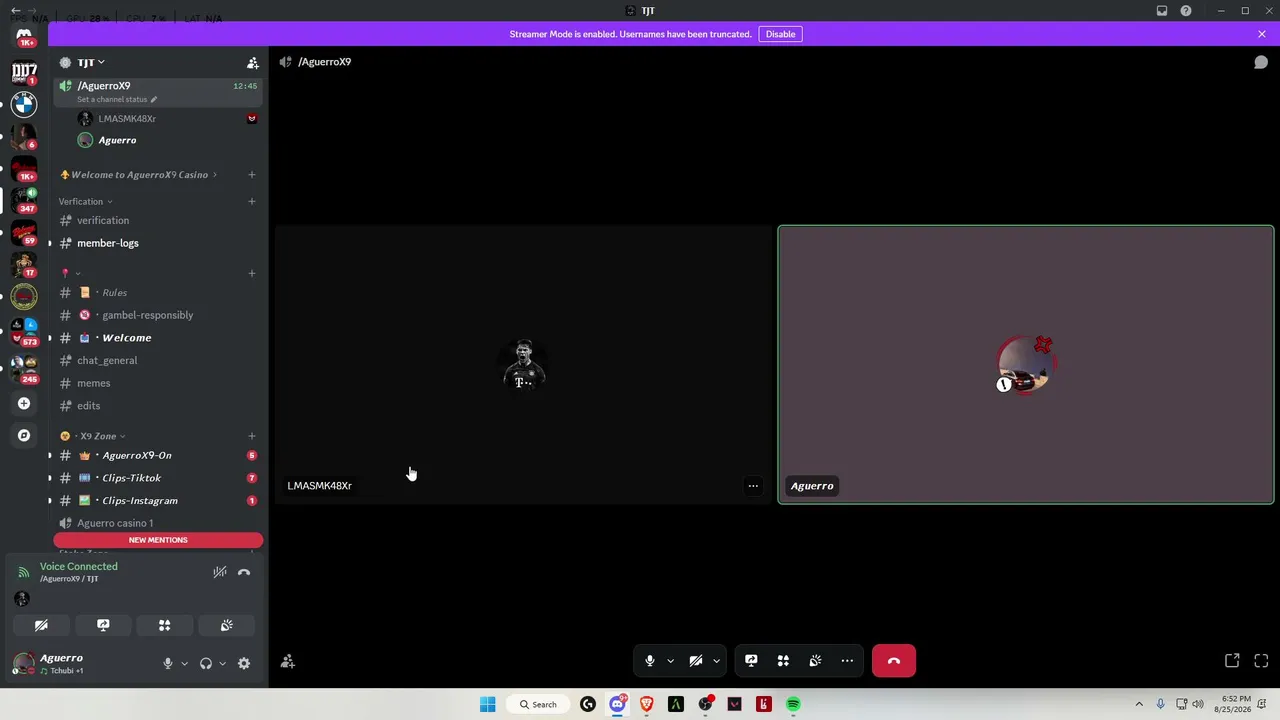Open user settings gear
Image resolution: width=1280 pixels, height=720 pixels.
pos(244,663)
